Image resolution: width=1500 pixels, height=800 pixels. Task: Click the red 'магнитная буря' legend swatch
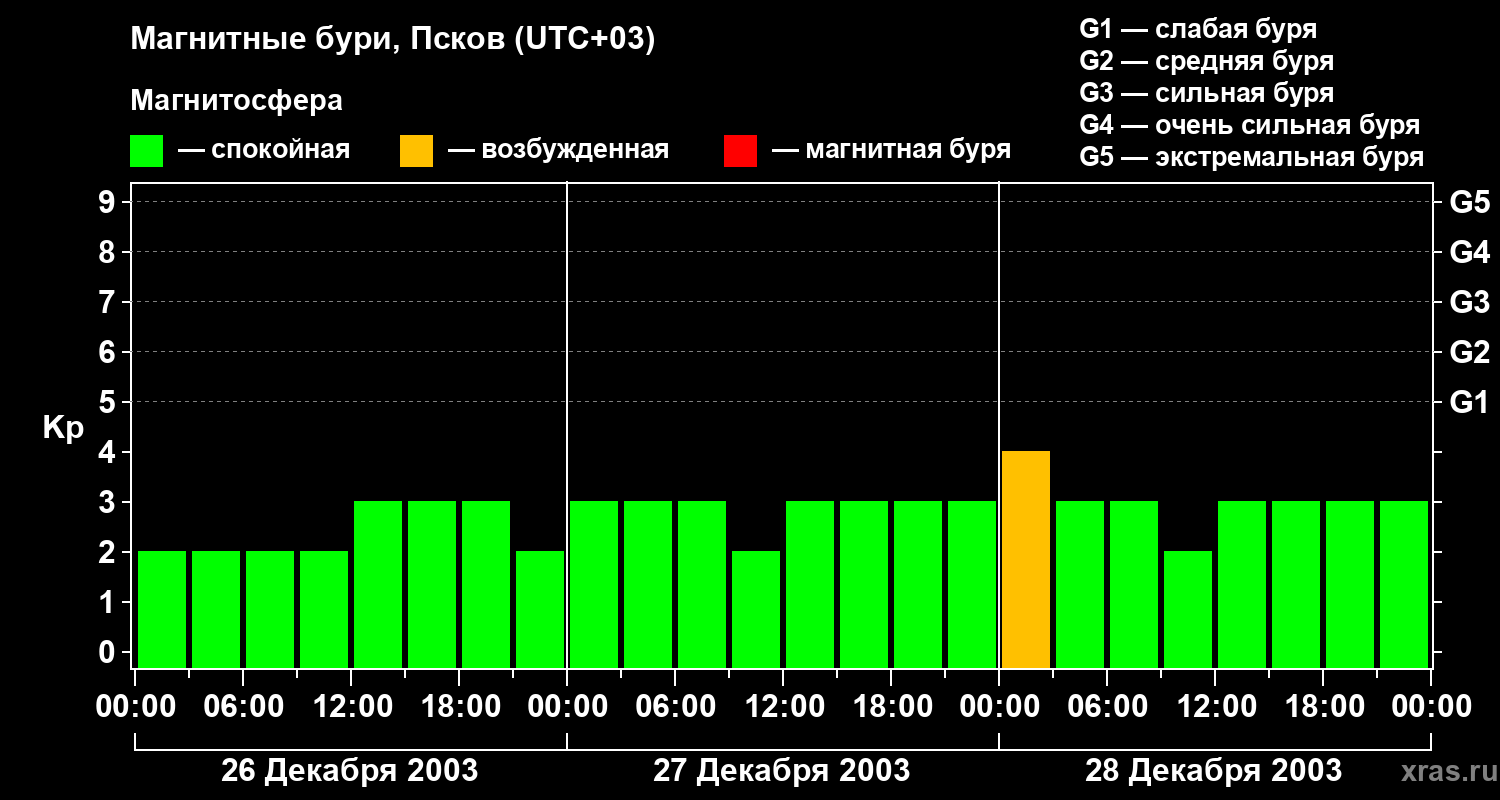pos(740,151)
